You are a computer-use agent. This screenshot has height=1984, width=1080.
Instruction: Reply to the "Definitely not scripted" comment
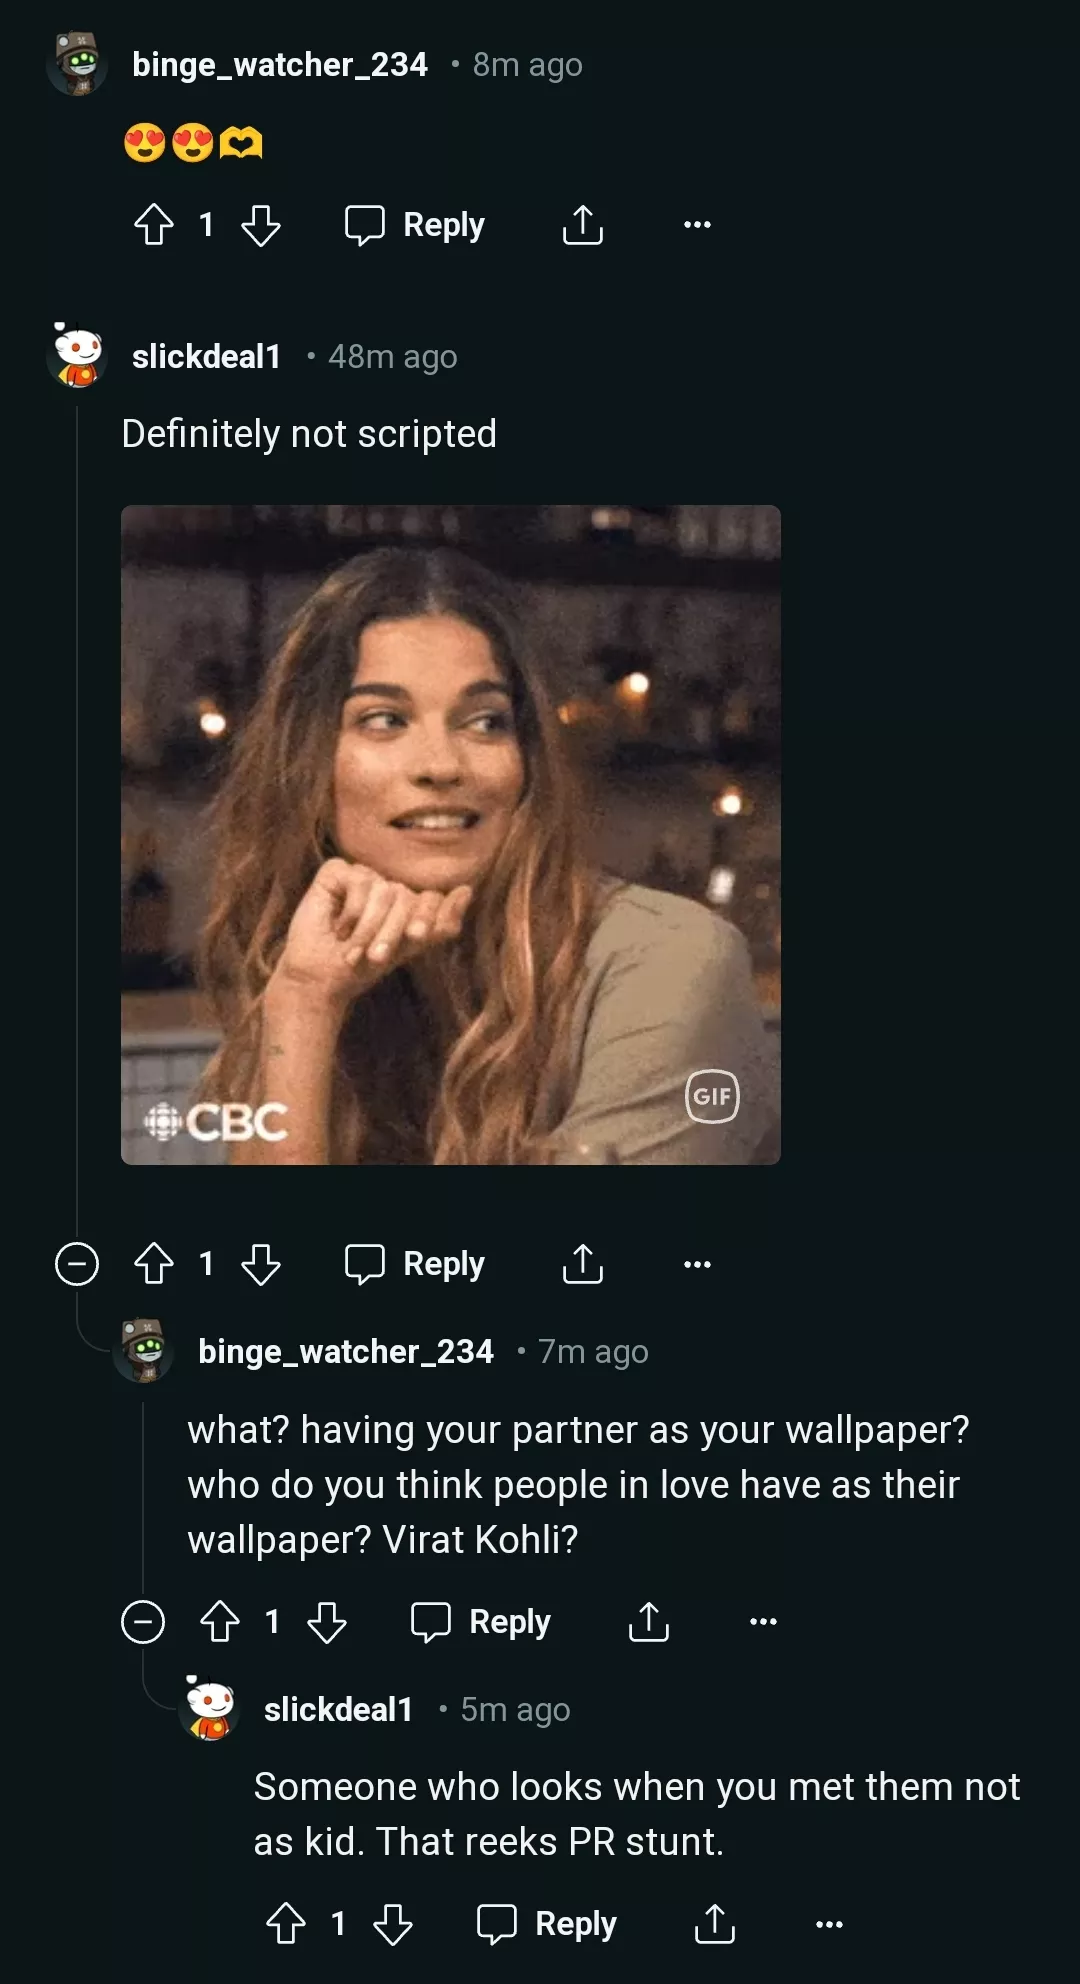click(x=416, y=1264)
